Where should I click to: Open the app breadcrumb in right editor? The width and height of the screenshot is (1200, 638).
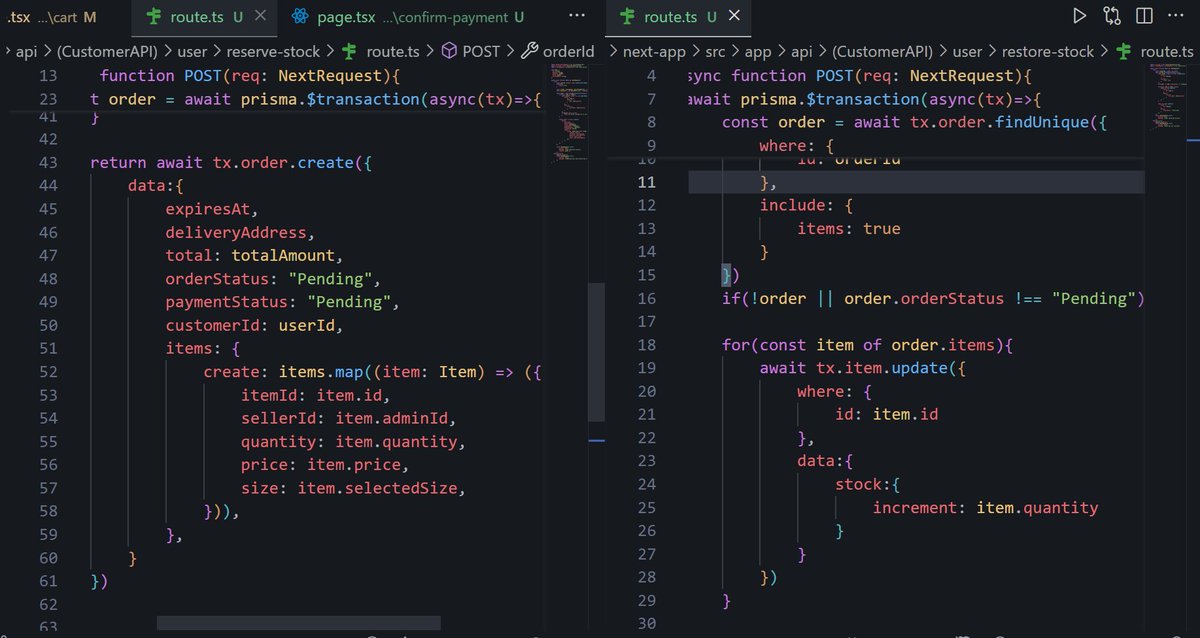[x=759, y=52]
